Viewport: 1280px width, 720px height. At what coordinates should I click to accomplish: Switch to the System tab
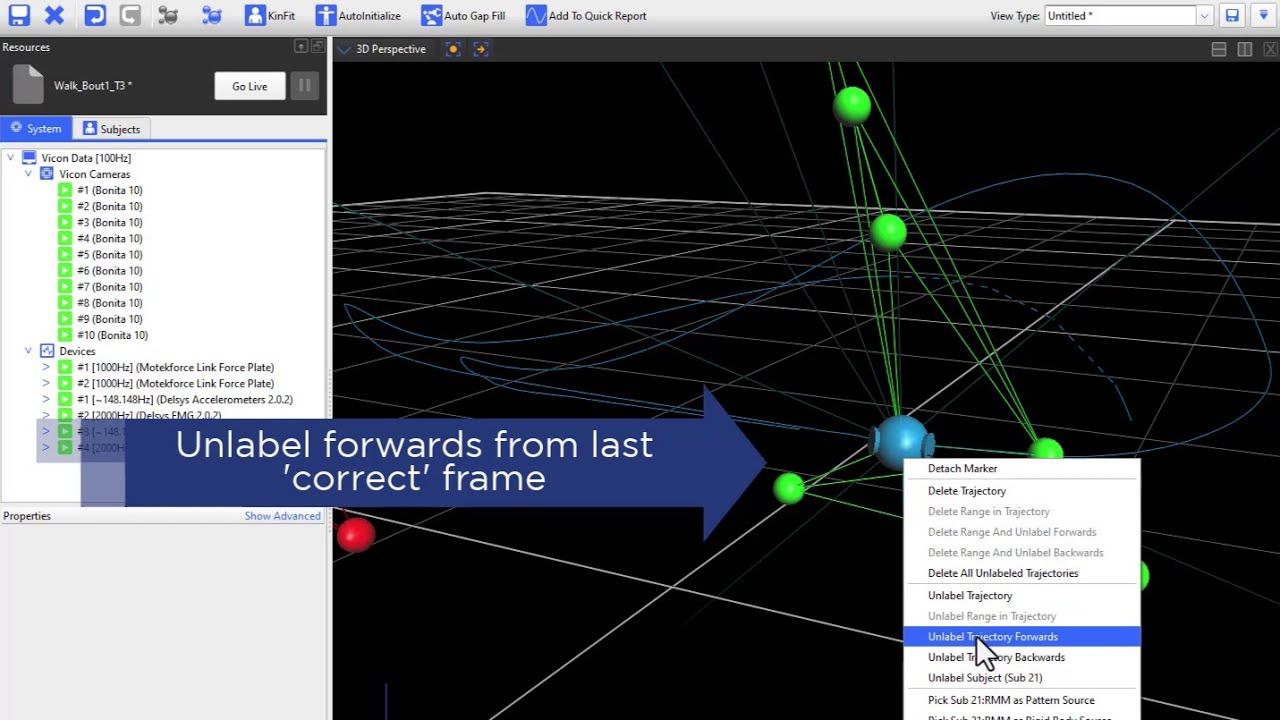(x=36, y=128)
